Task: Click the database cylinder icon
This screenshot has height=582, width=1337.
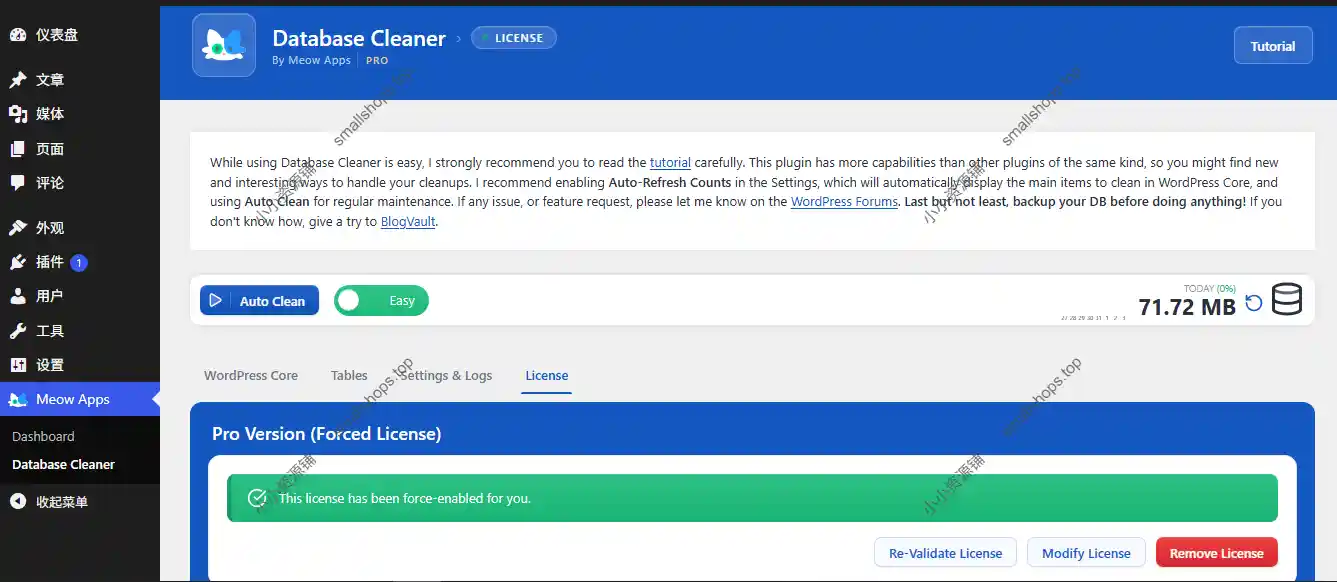Action: [x=1287, y=300]
